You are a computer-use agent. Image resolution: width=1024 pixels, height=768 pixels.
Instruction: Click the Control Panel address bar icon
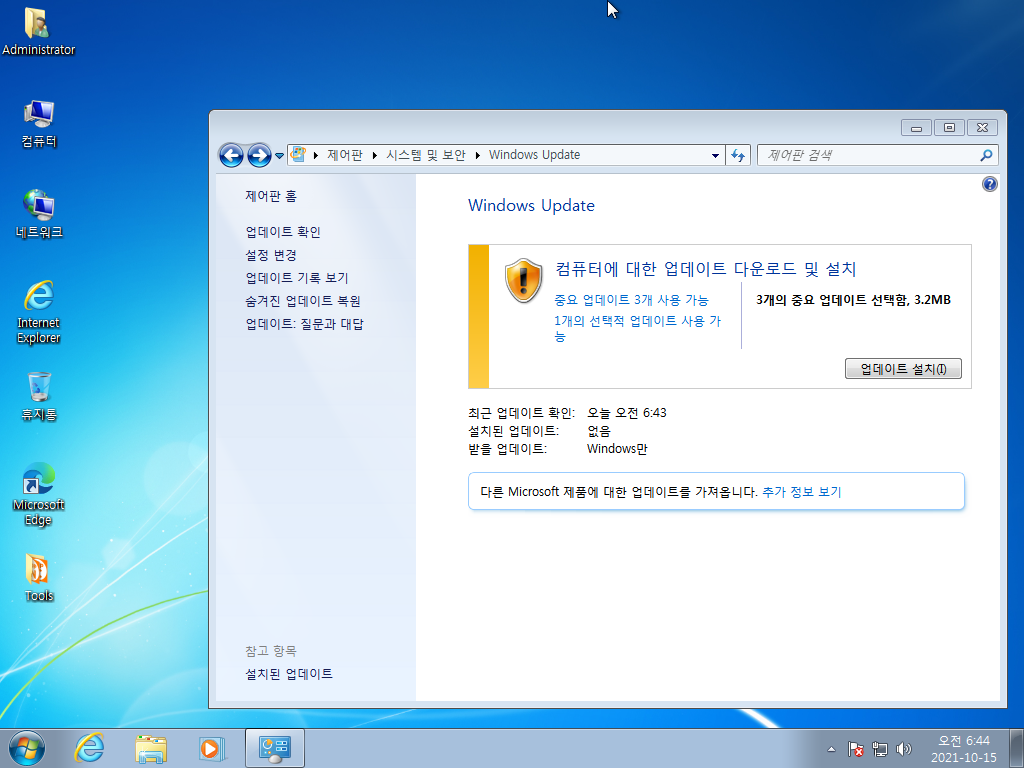[298, 155]
